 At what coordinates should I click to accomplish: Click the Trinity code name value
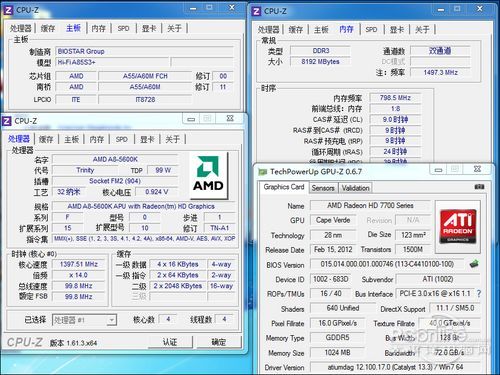[x=85, y=170]
